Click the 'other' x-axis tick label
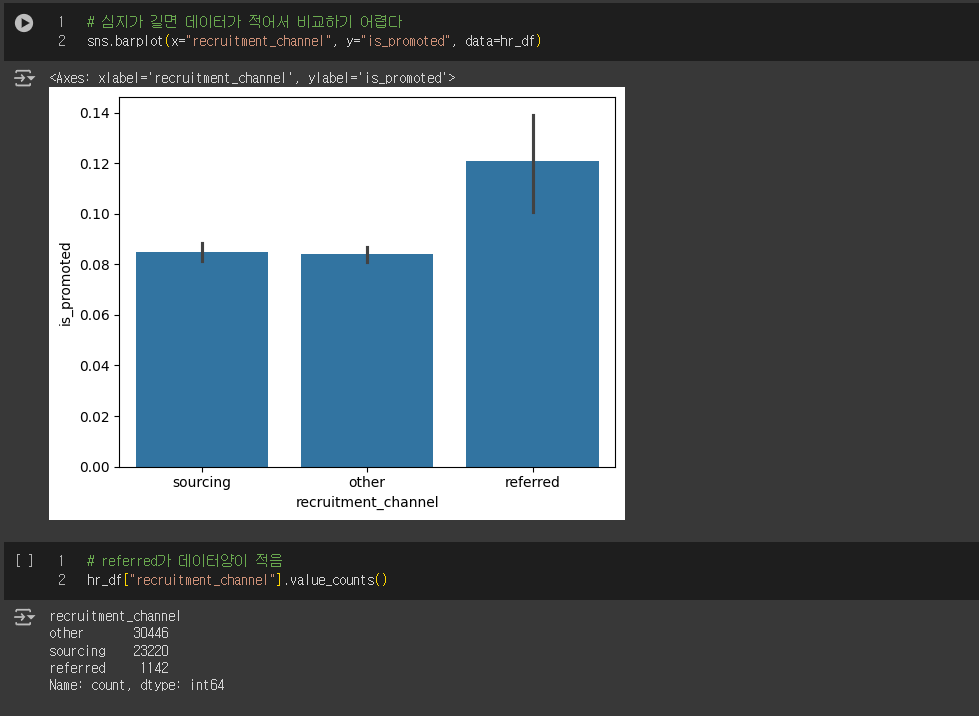The image size is (979, 716). [367, 482]
